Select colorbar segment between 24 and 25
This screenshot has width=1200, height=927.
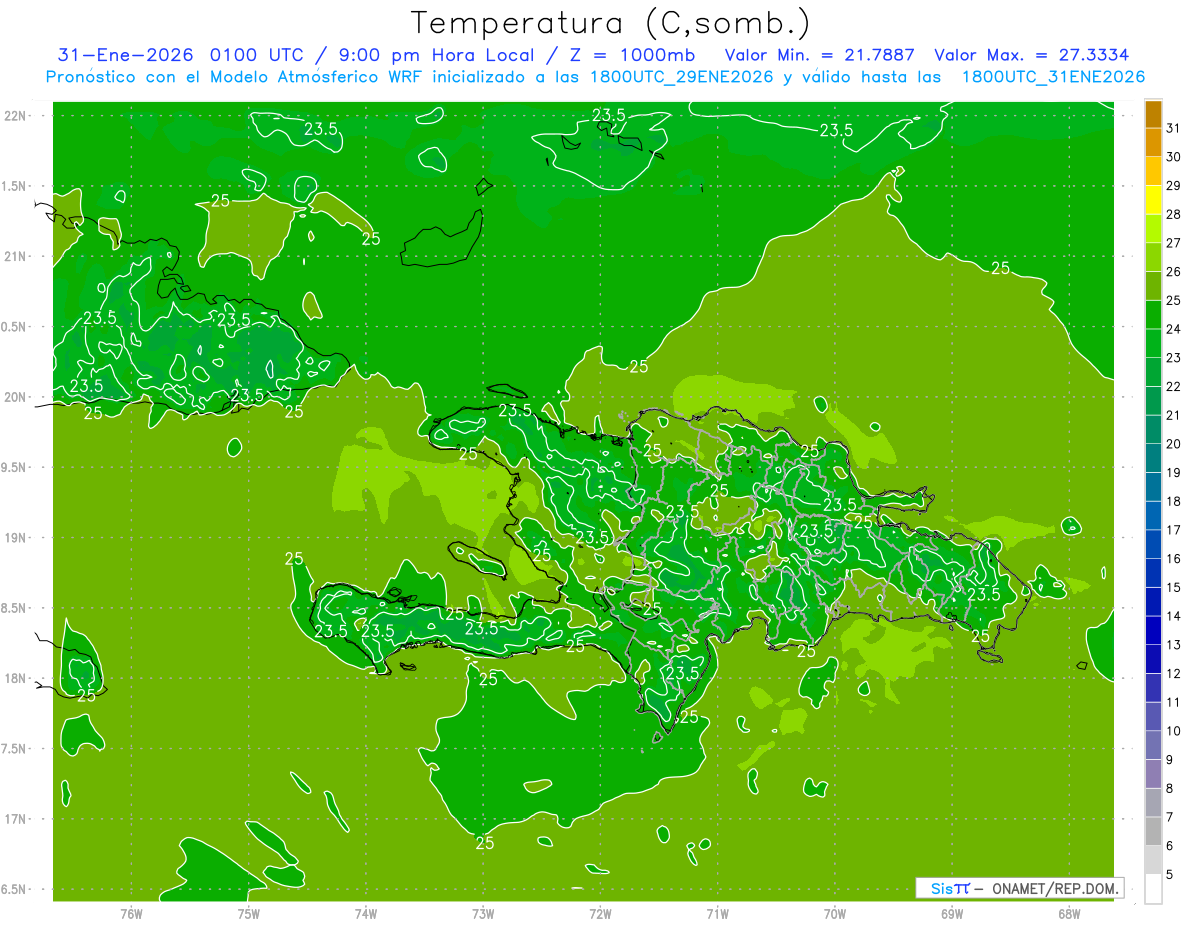(1153, 314)
